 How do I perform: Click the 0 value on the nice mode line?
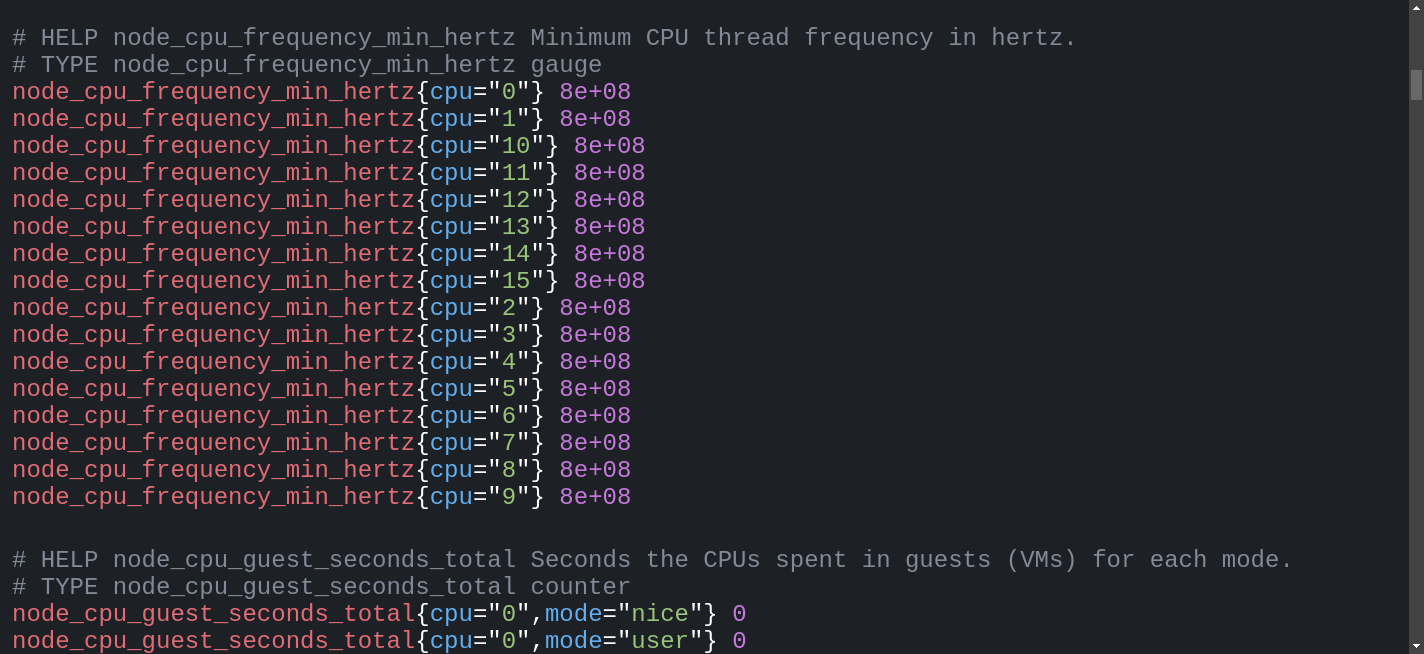pos(739,614)
